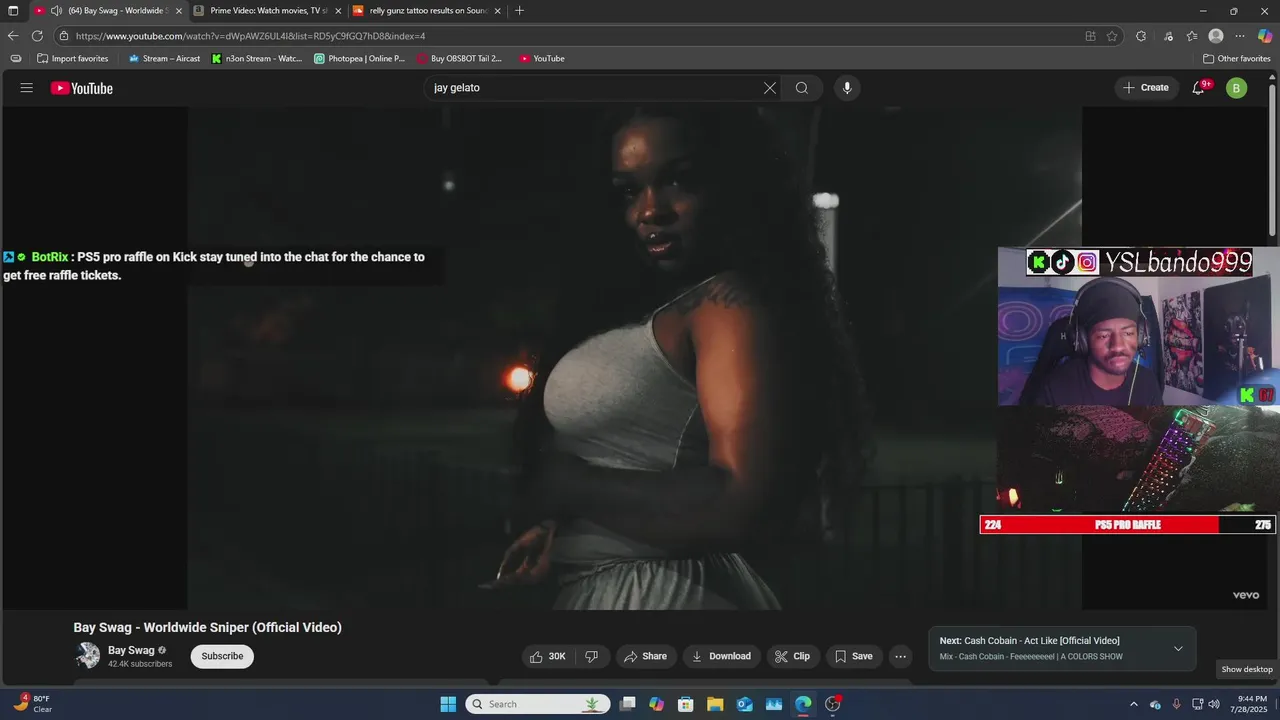Viewport: 1280px width, 720px height.
Task: Open Copilot sidebar icon in Edge
Action: pyautogui.click(x=1265, y=36)
